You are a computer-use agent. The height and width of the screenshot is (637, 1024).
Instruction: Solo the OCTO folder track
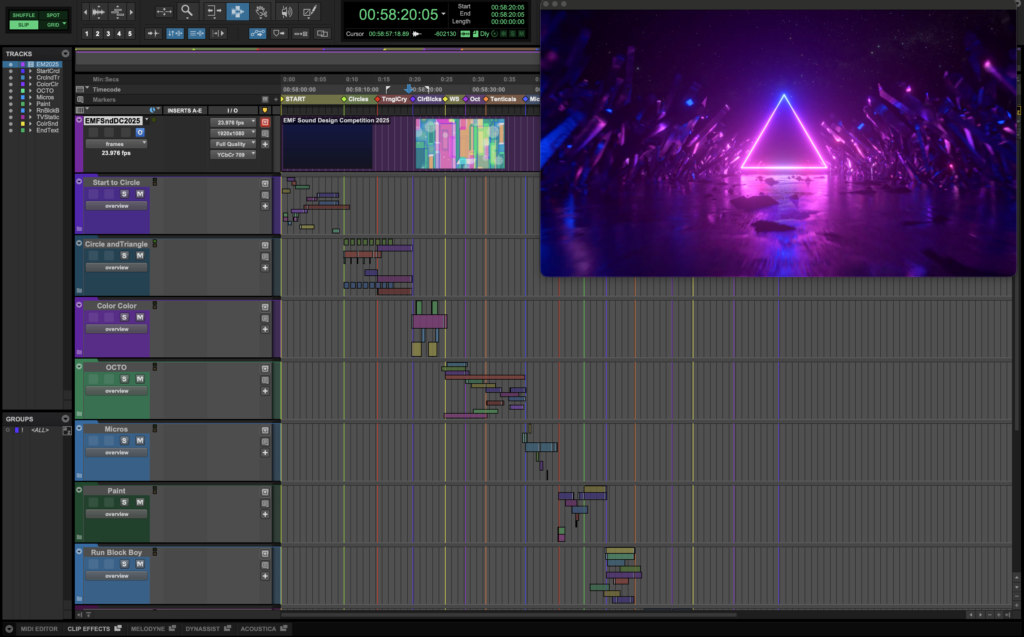tap(124, 379)
